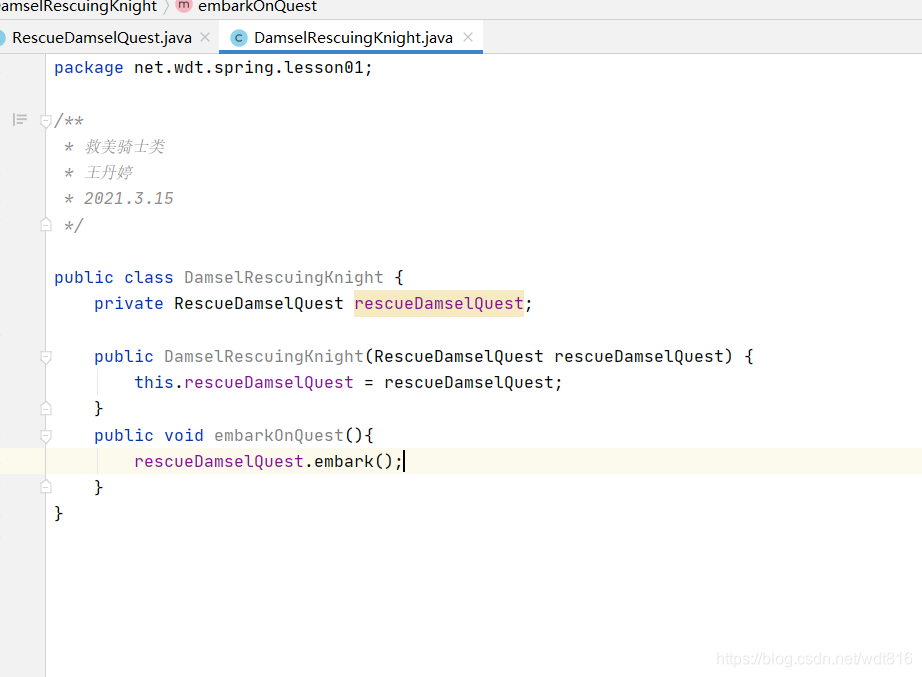Click the private keyword
Image resolution: width=922 pixels, height=677 pixels.
tap(129, 304)
